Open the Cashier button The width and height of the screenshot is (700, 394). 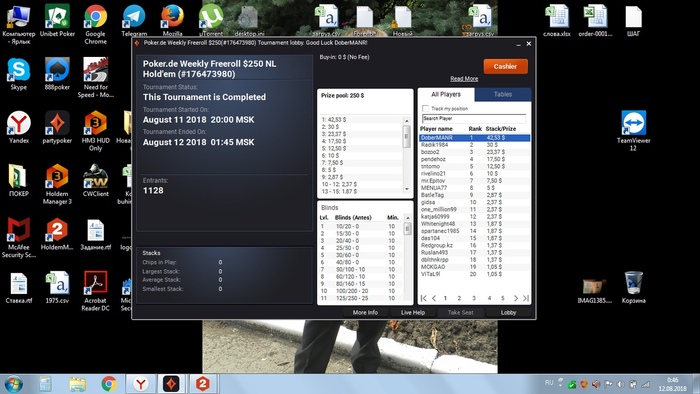coord(505,66)
